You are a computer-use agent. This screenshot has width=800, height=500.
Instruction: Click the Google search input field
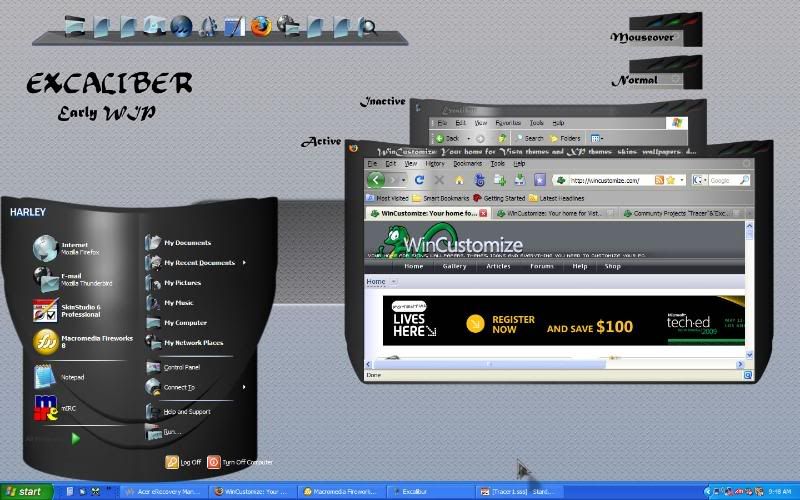click(723, 180)
